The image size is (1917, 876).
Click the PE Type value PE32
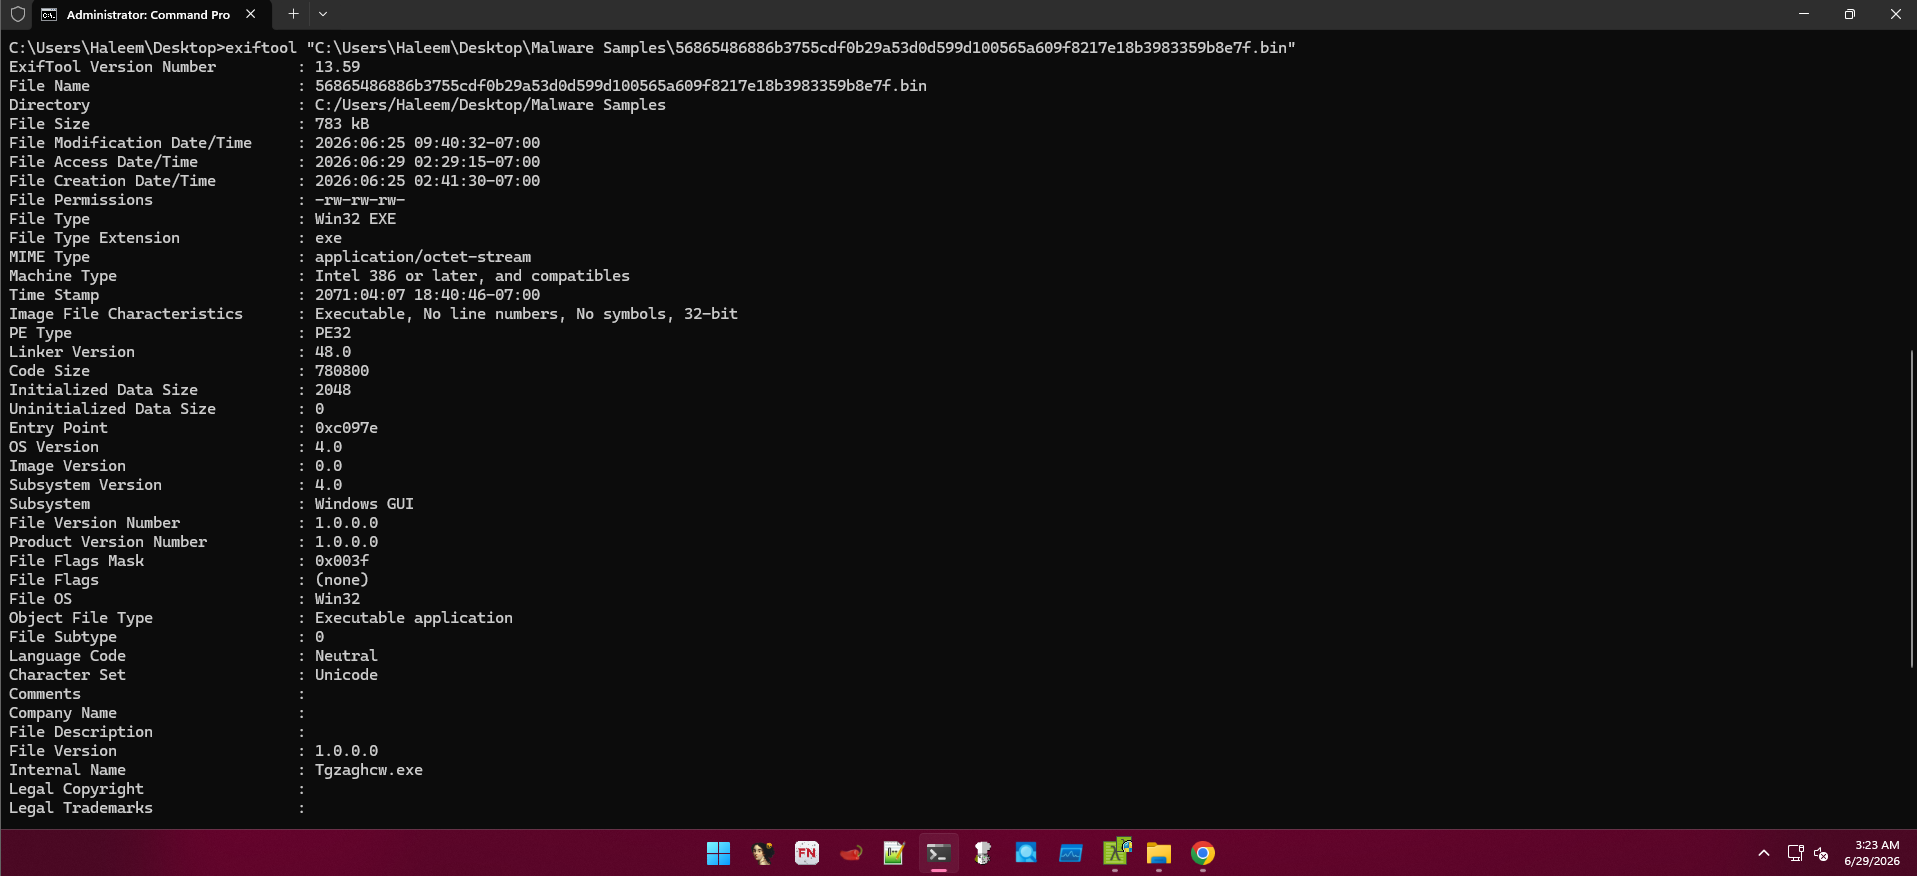point(333,333)
